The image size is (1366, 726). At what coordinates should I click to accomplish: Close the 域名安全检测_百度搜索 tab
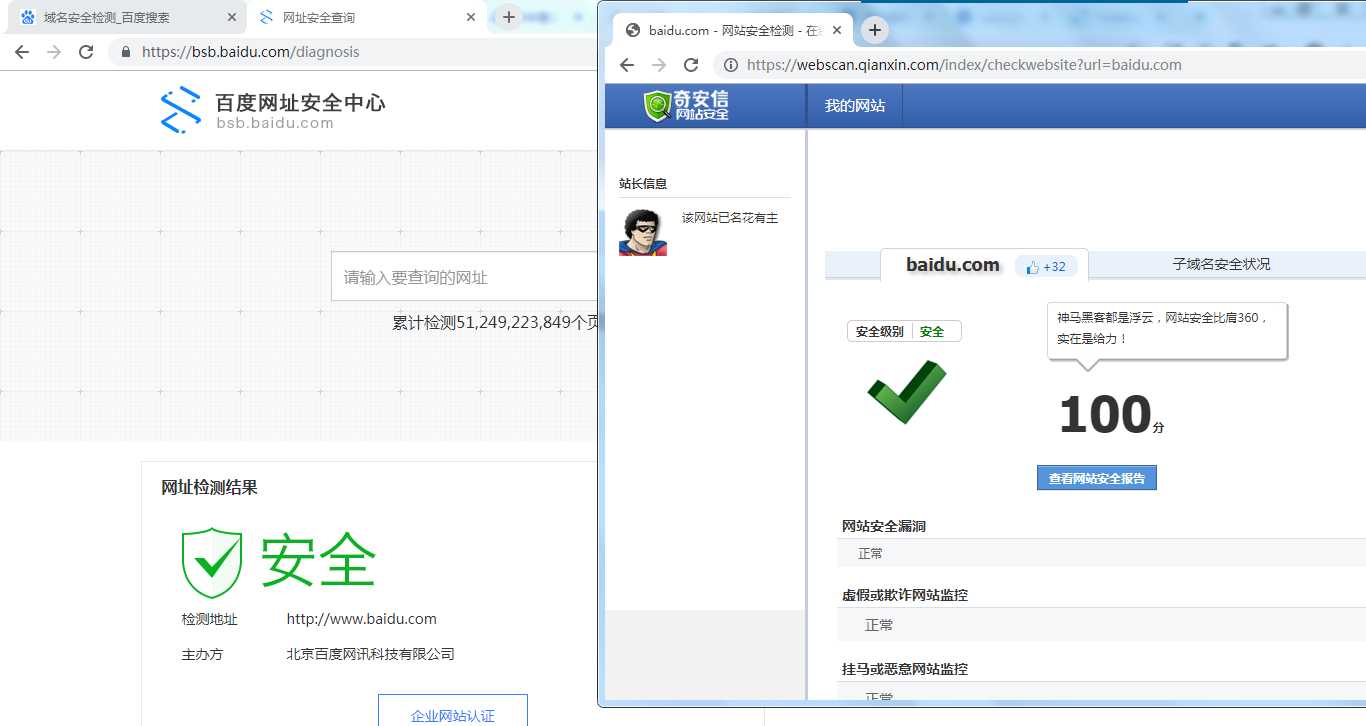coord(232,18)
